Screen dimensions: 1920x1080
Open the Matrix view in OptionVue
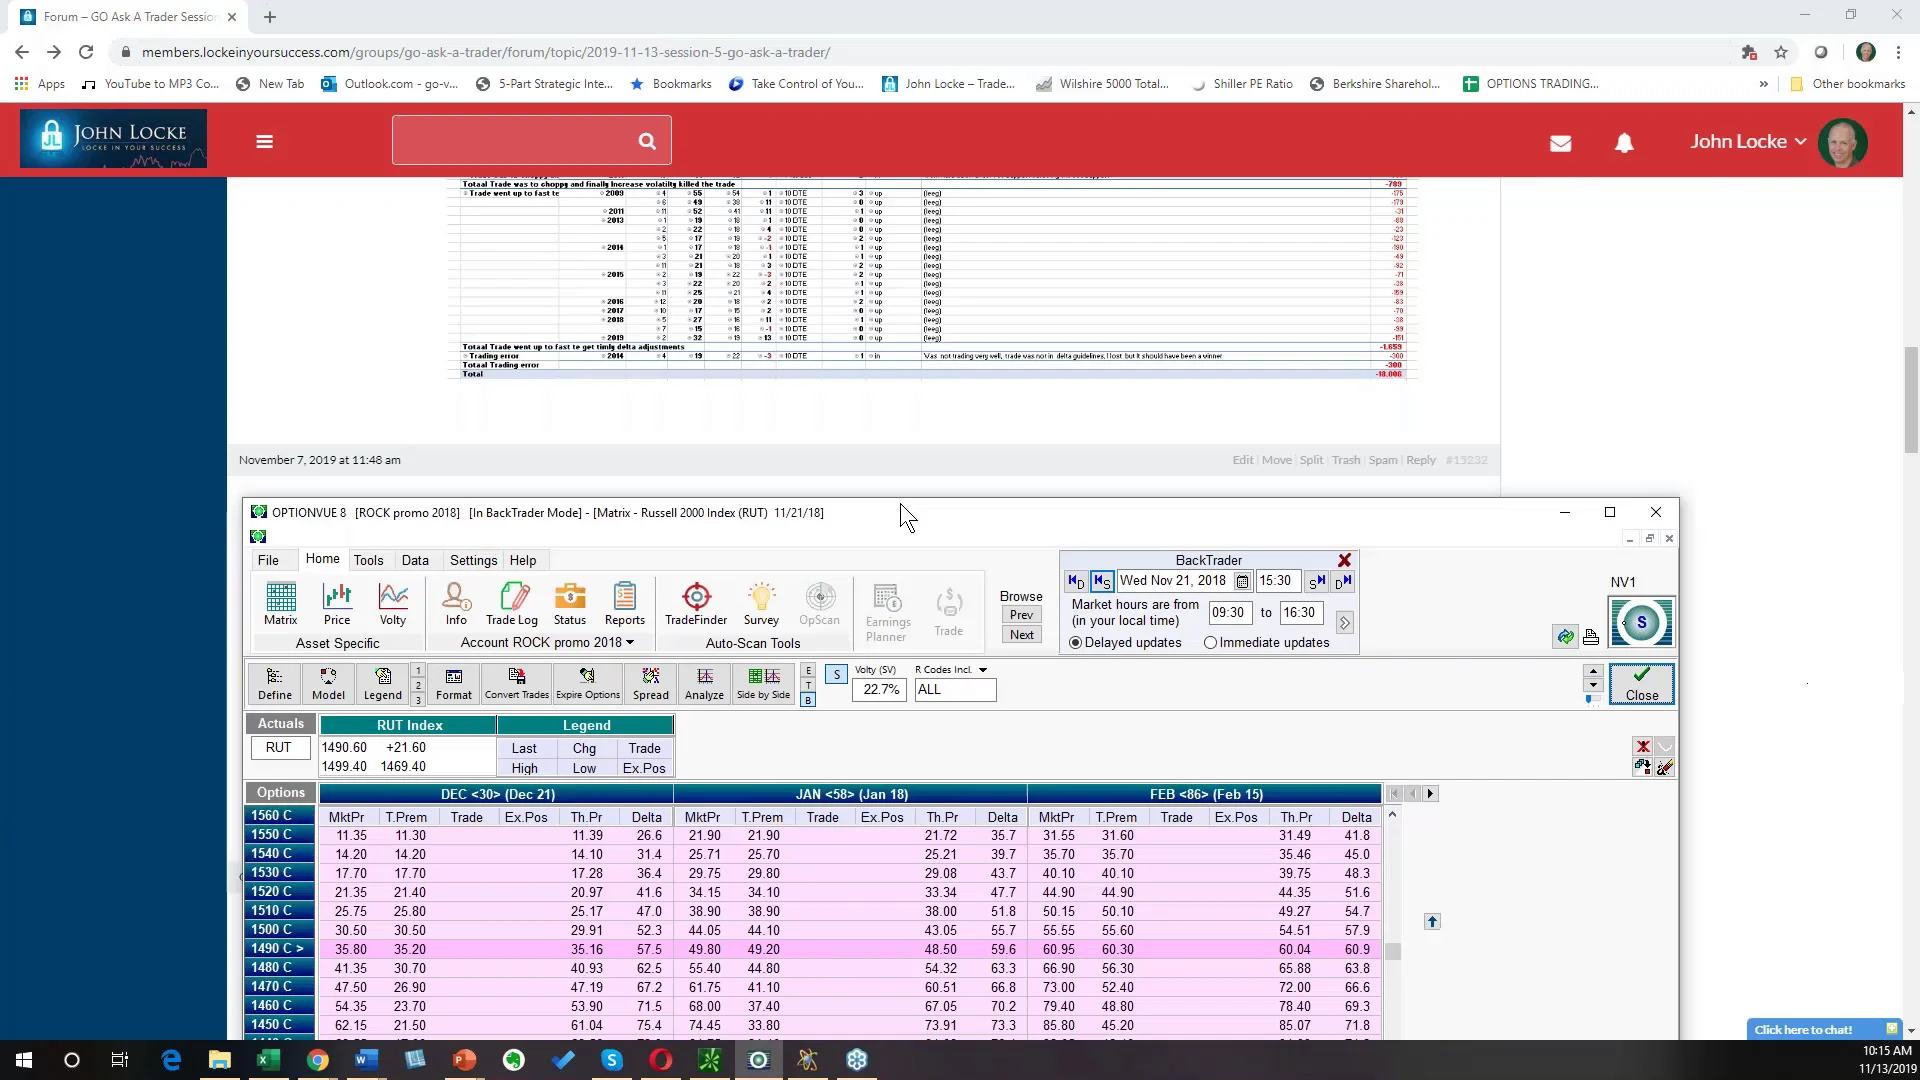pos(280,604)
